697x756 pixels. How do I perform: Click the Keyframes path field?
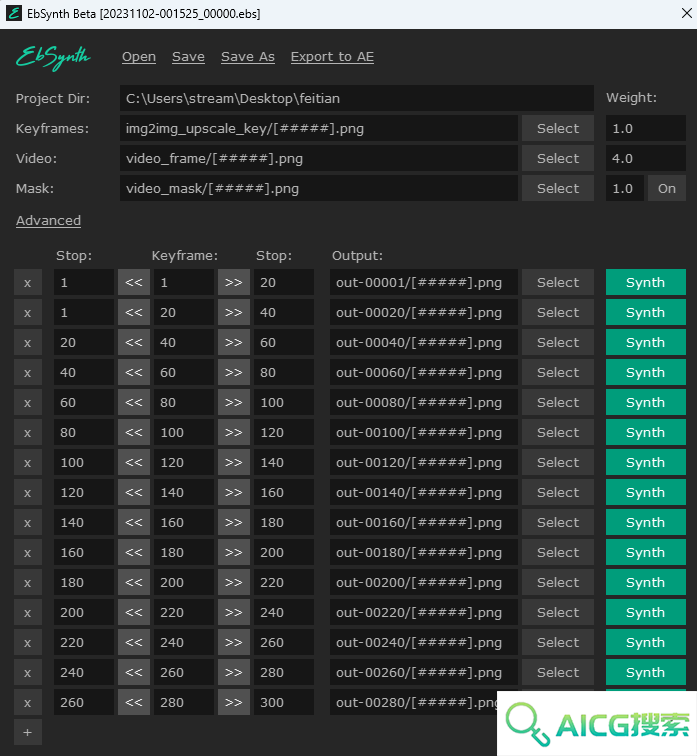319,128
